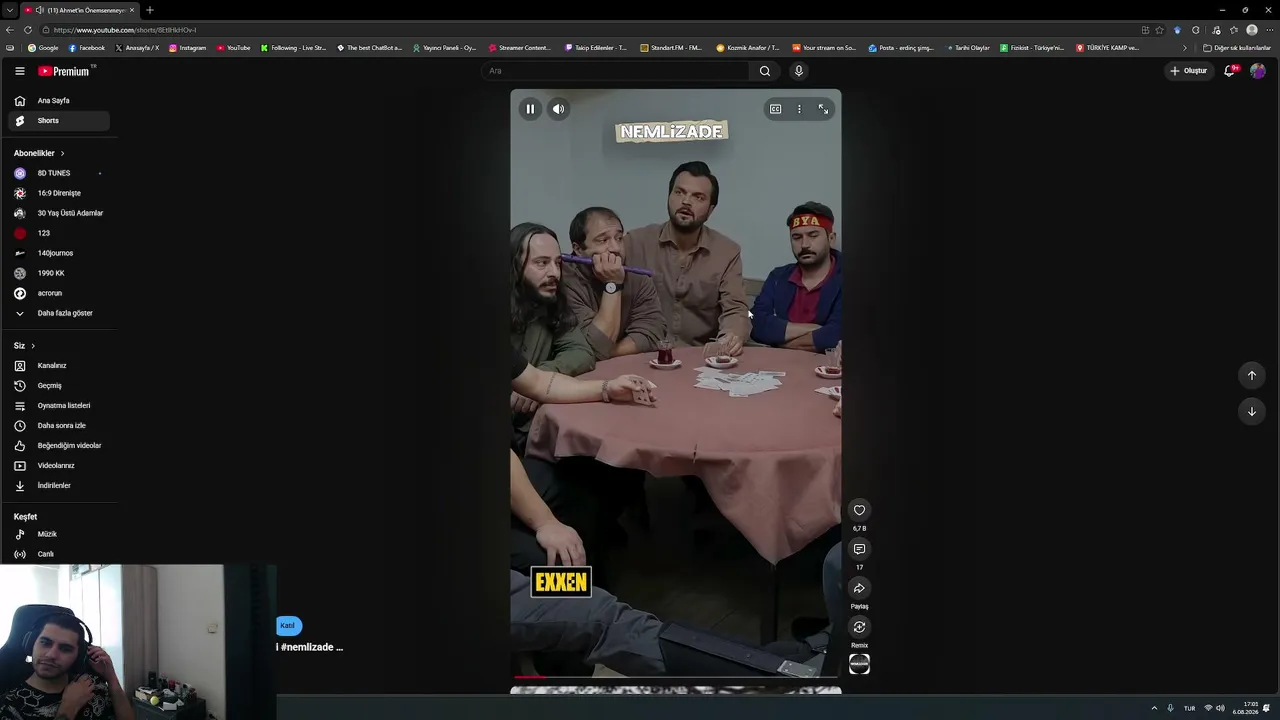
Task: Open Ana Sayfa in the sidebar
Action: coord(59,101)
